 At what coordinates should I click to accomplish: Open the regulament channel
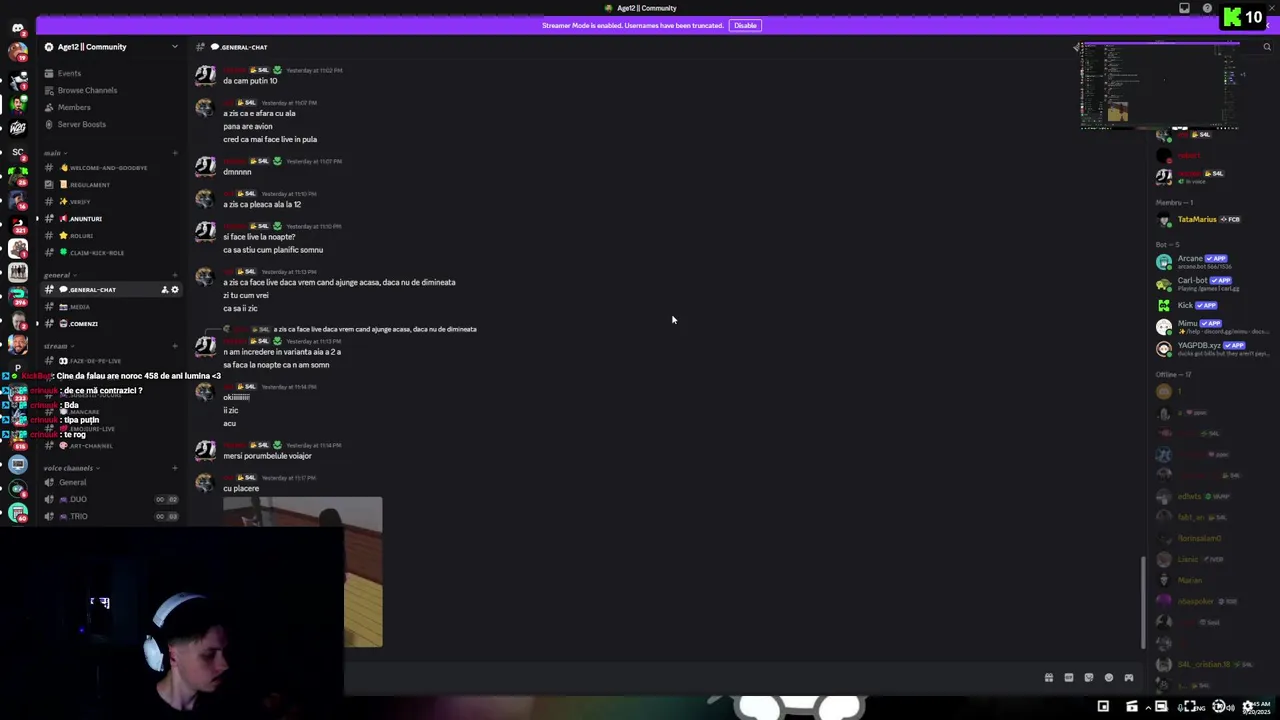(x=110, y=185)
